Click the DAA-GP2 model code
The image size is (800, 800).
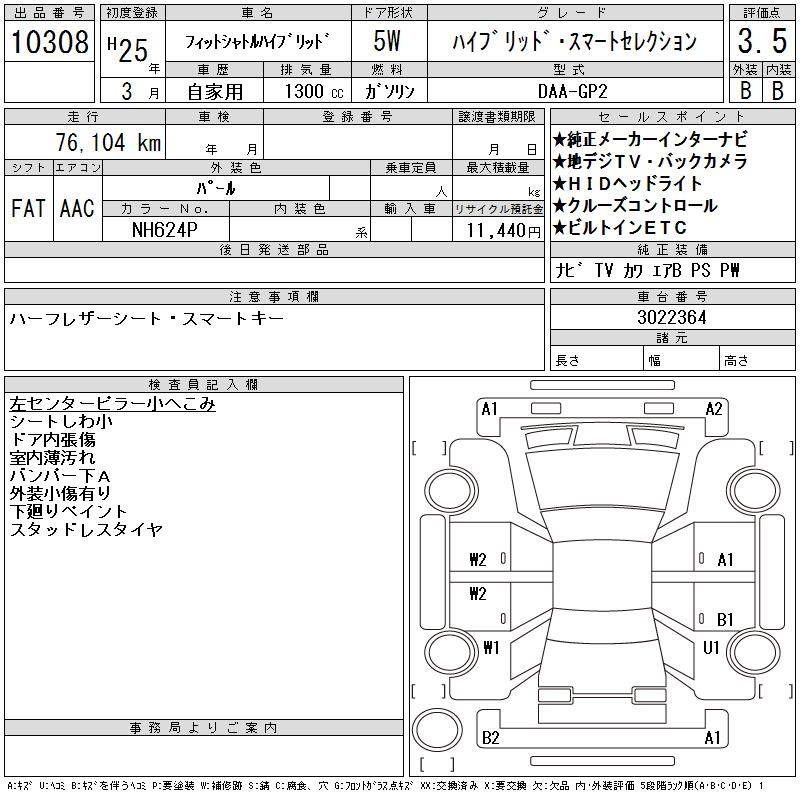pos(572,91)
